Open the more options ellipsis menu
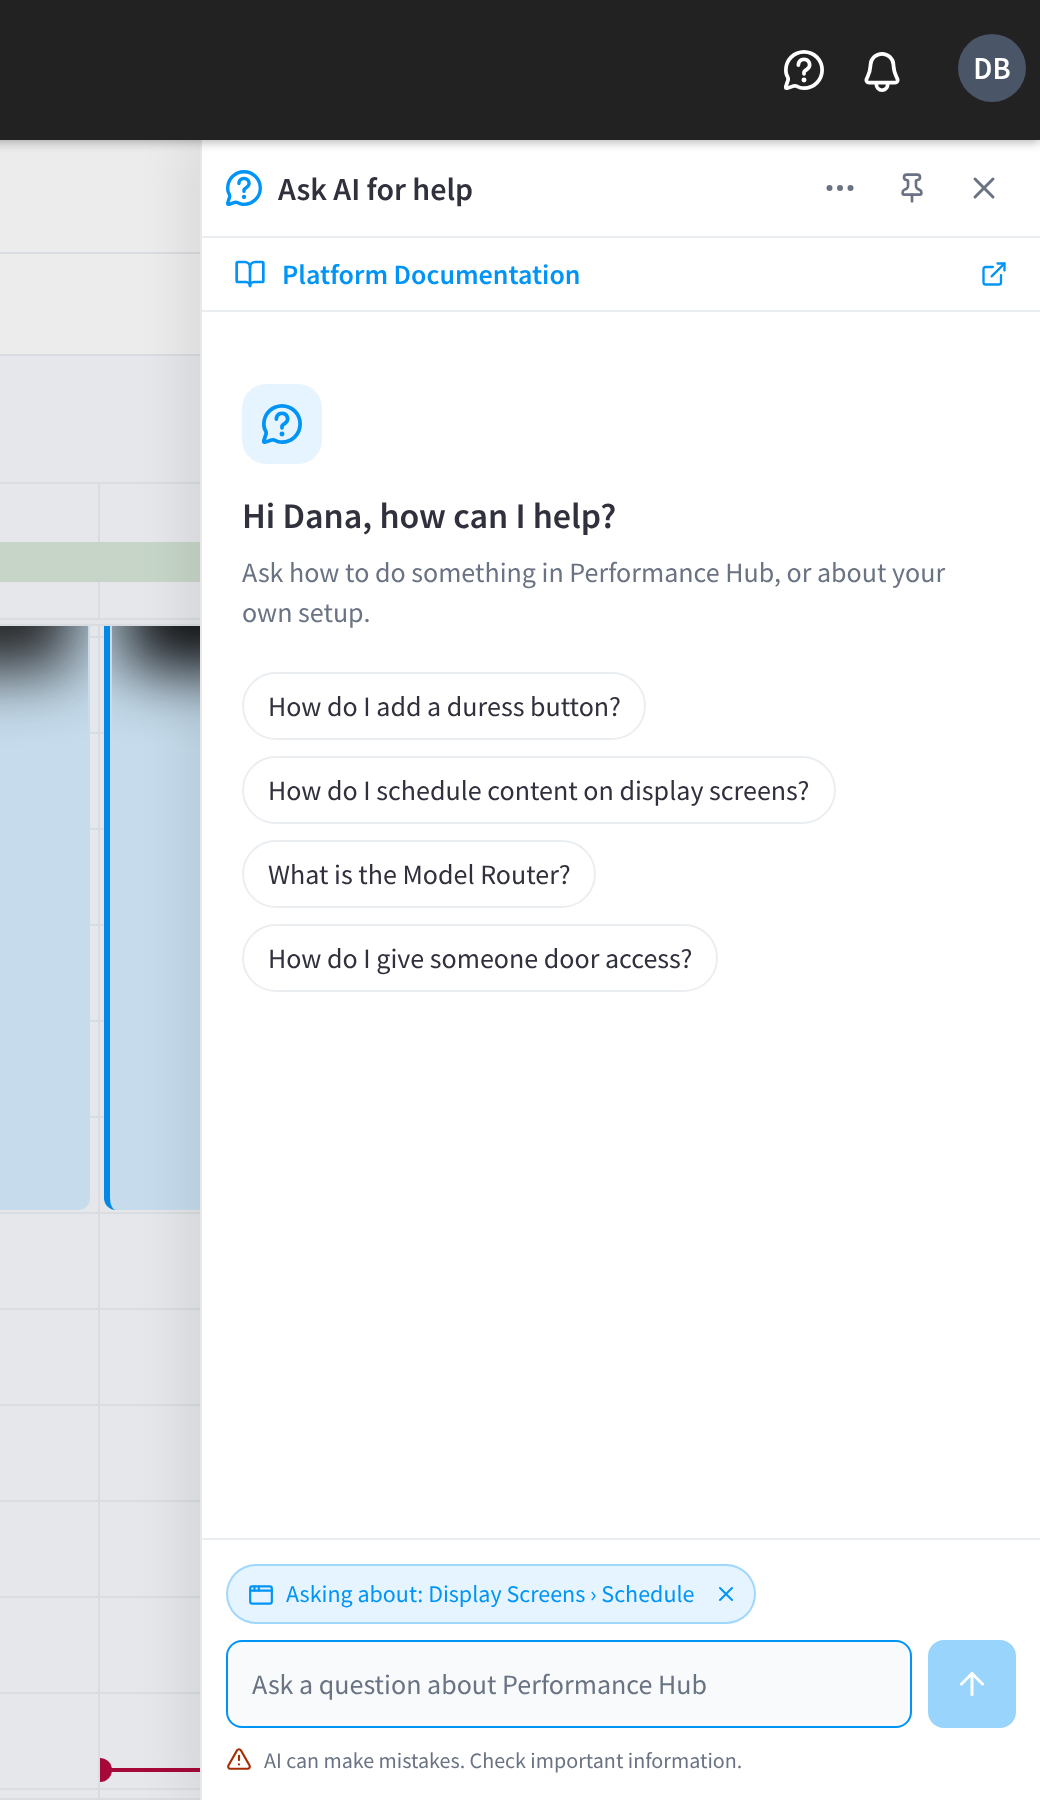Screen dimensions: 1040x1800 pyautogui.click(x=840, y=188)
